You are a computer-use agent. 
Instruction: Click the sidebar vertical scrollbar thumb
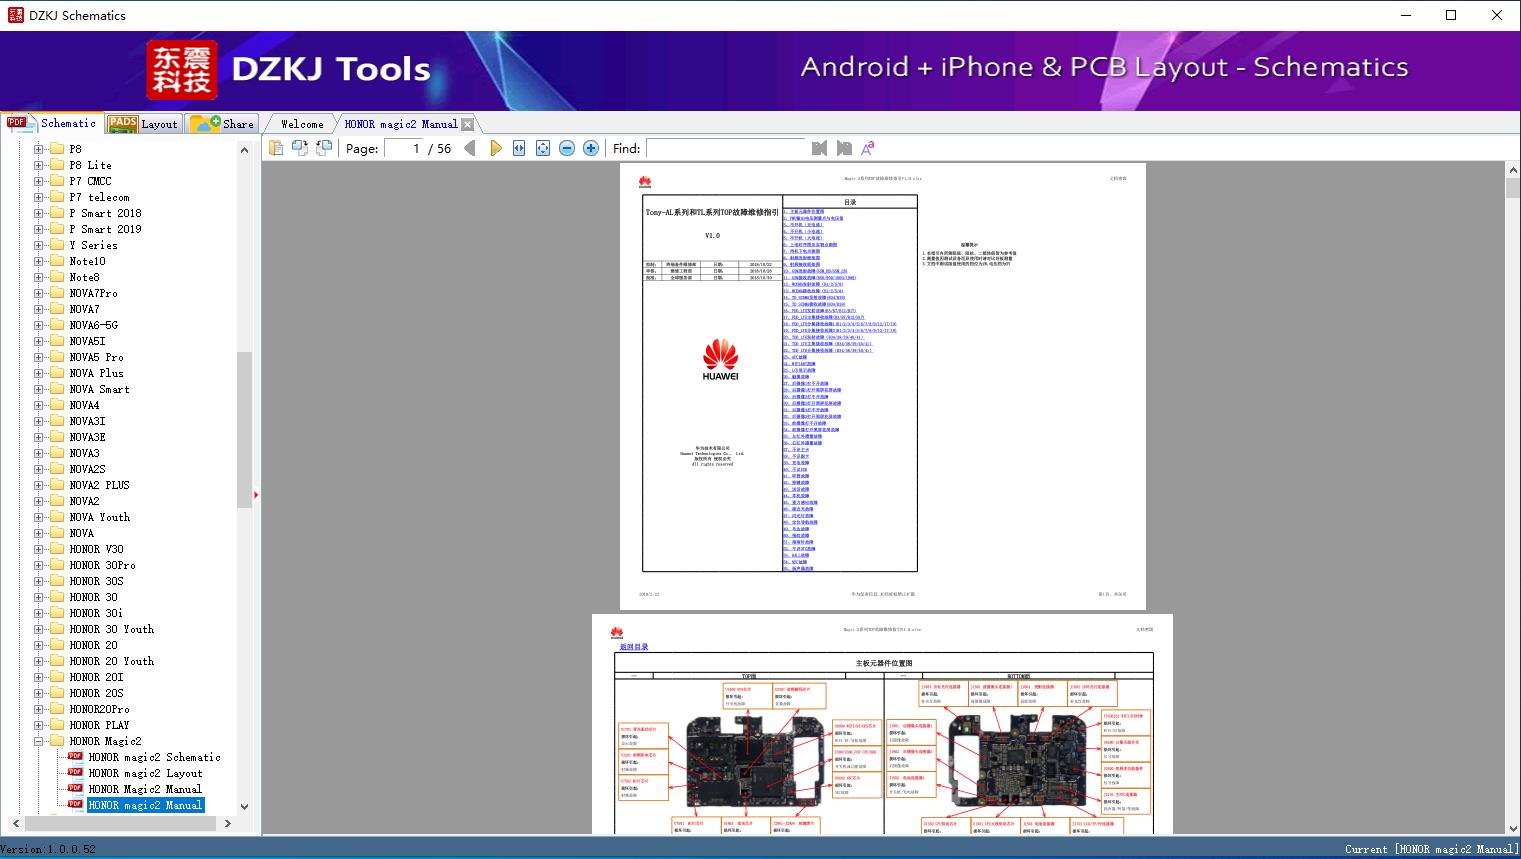tap(244, 430)
